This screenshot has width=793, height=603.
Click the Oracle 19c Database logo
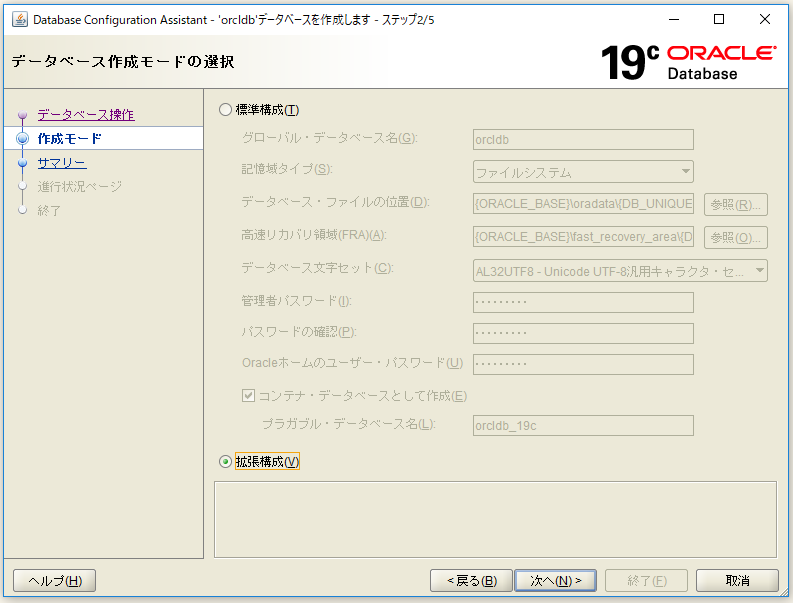tap(688, 63)
